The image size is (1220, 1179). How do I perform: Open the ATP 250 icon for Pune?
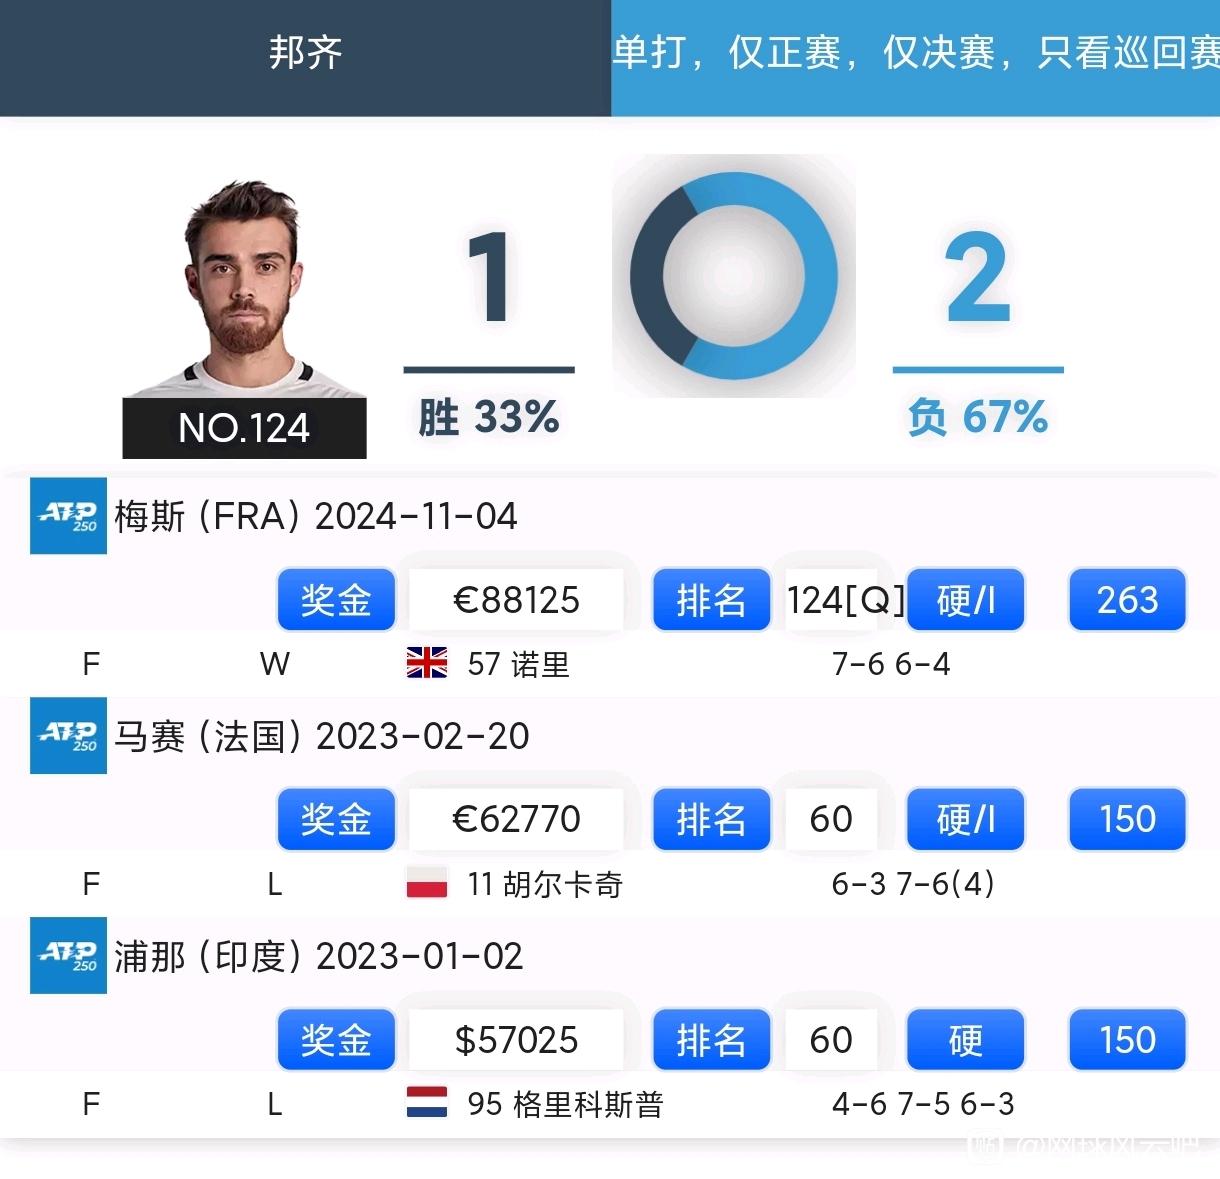tap(68, 955)
